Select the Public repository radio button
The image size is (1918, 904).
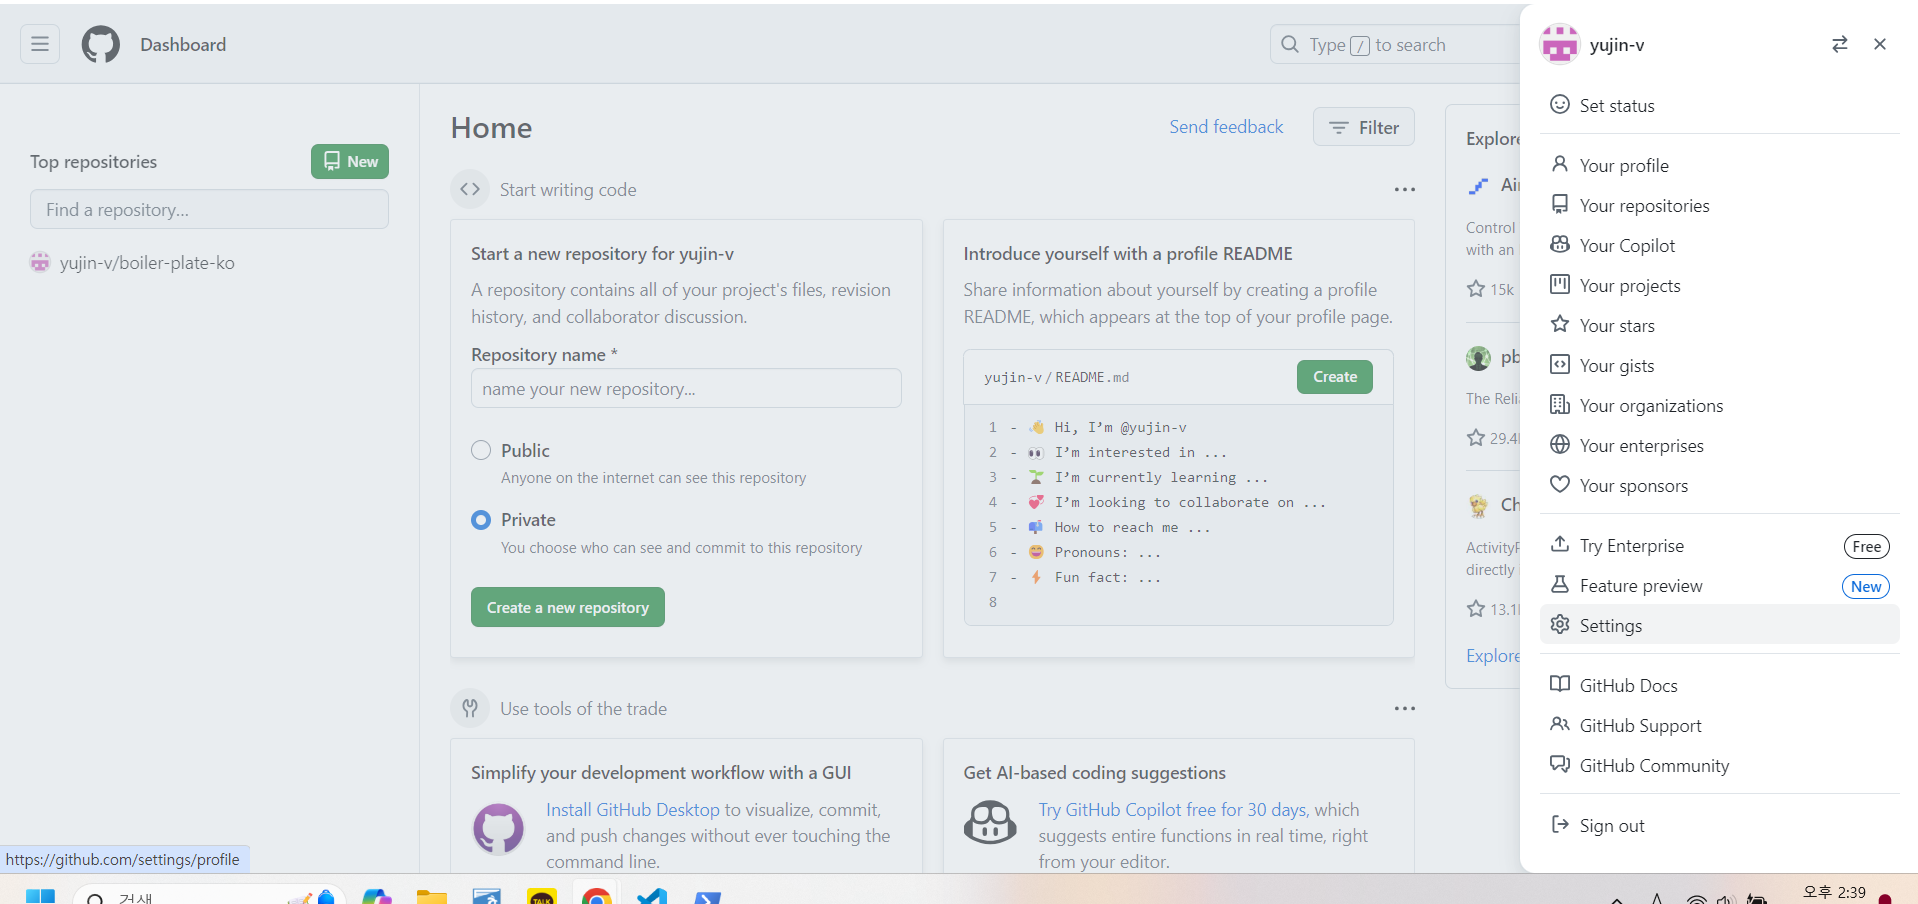[x=481, y=450]
